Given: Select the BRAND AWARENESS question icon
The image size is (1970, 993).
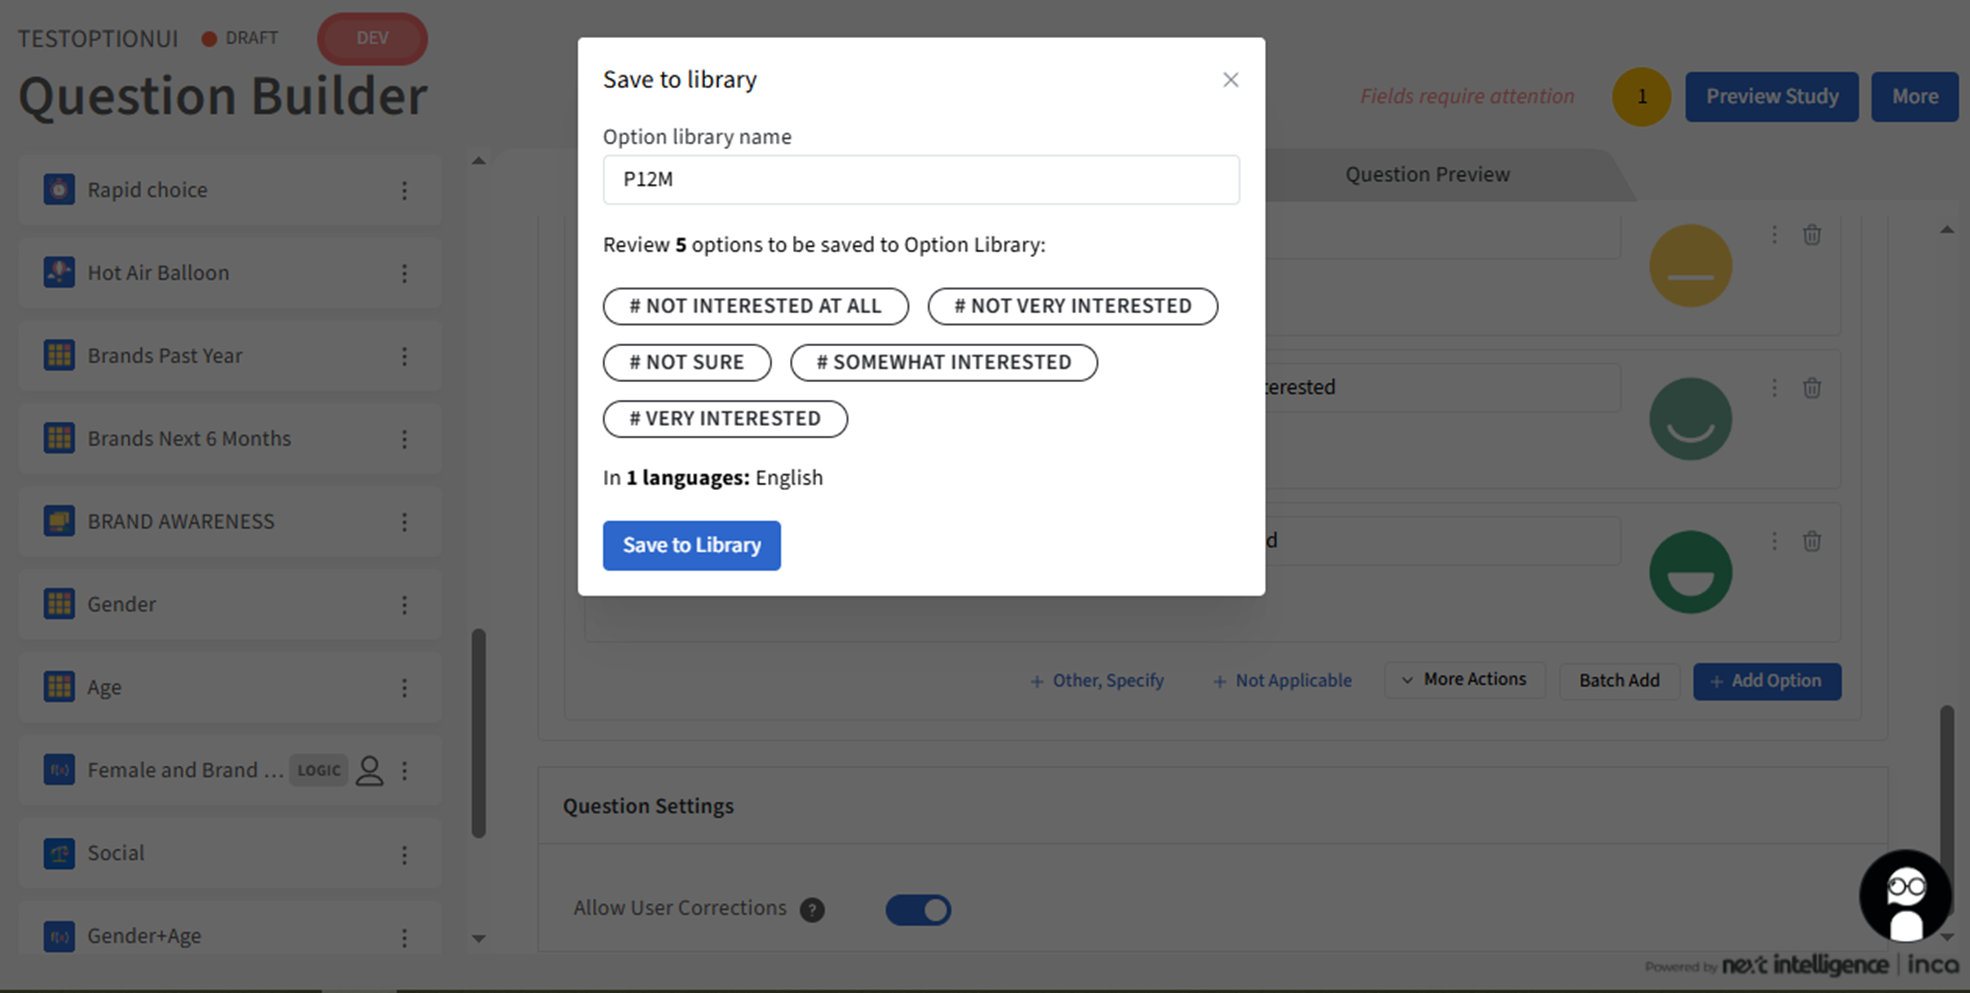Looking at the screenshot, I should [59, 522].
